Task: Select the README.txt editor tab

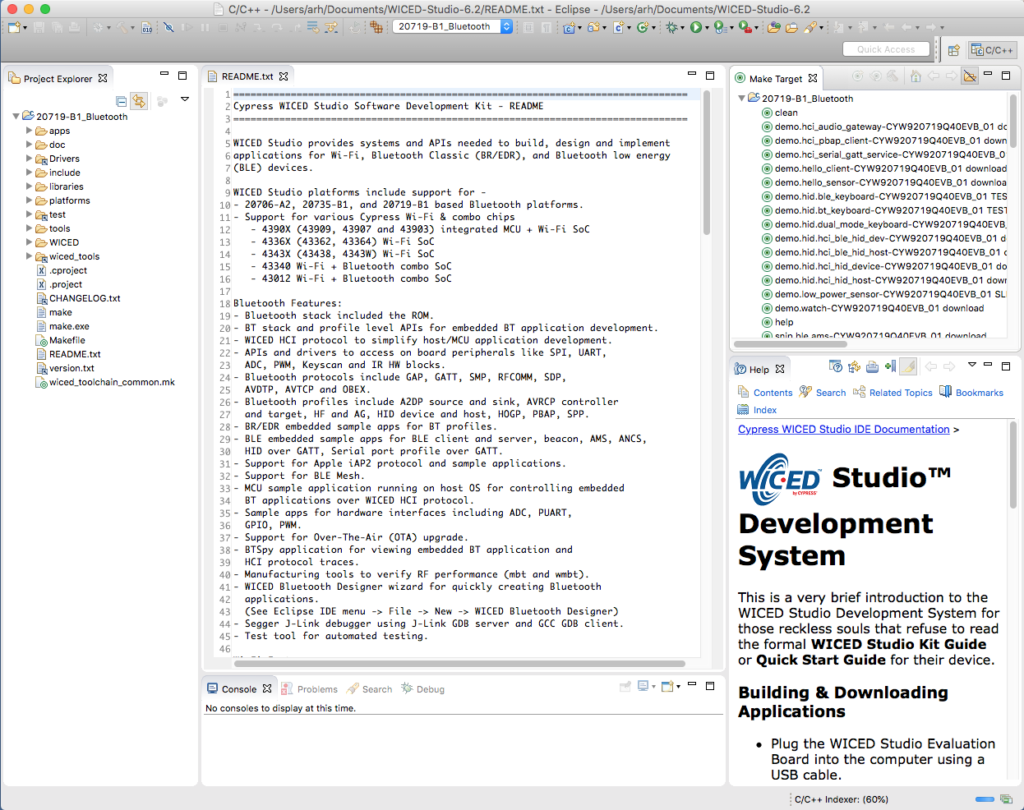Action: coord(247,76)
